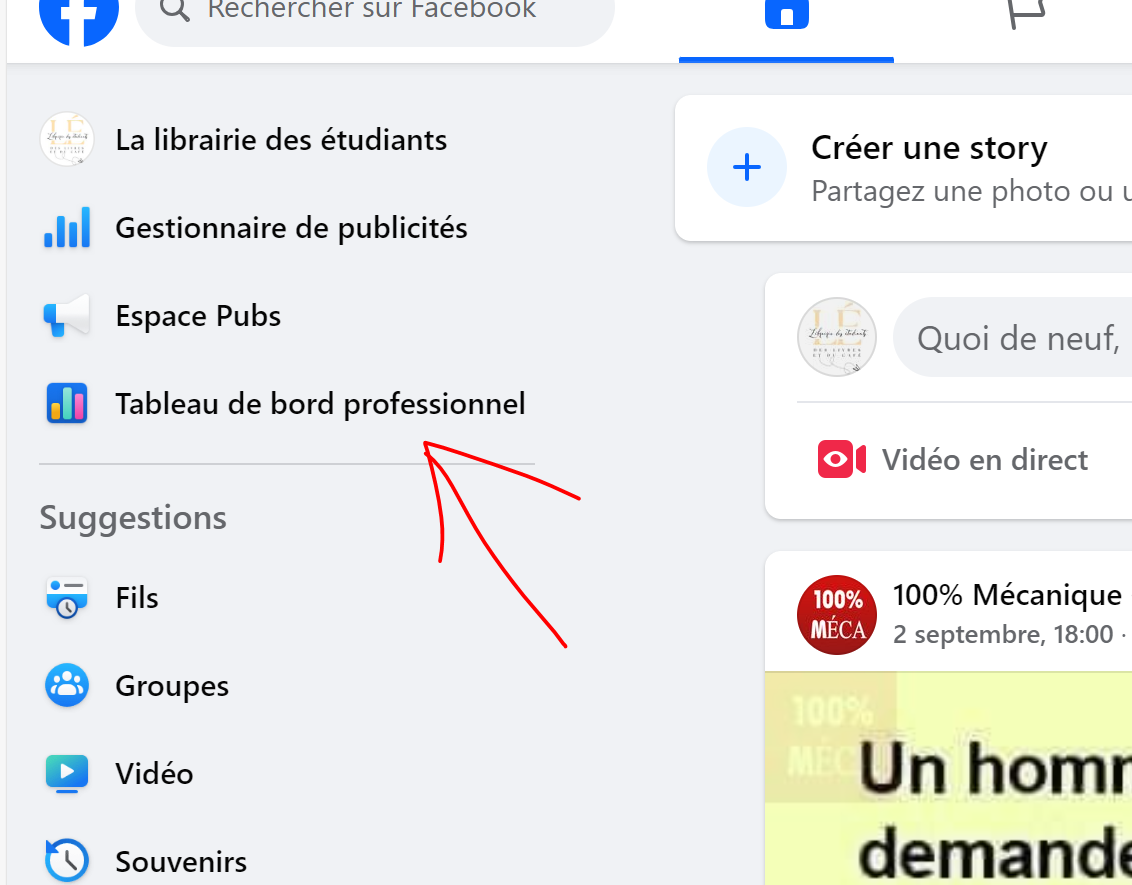Click the plus button to create a story
Screen dimensions: 1132x885
click(x=746, y=167)
